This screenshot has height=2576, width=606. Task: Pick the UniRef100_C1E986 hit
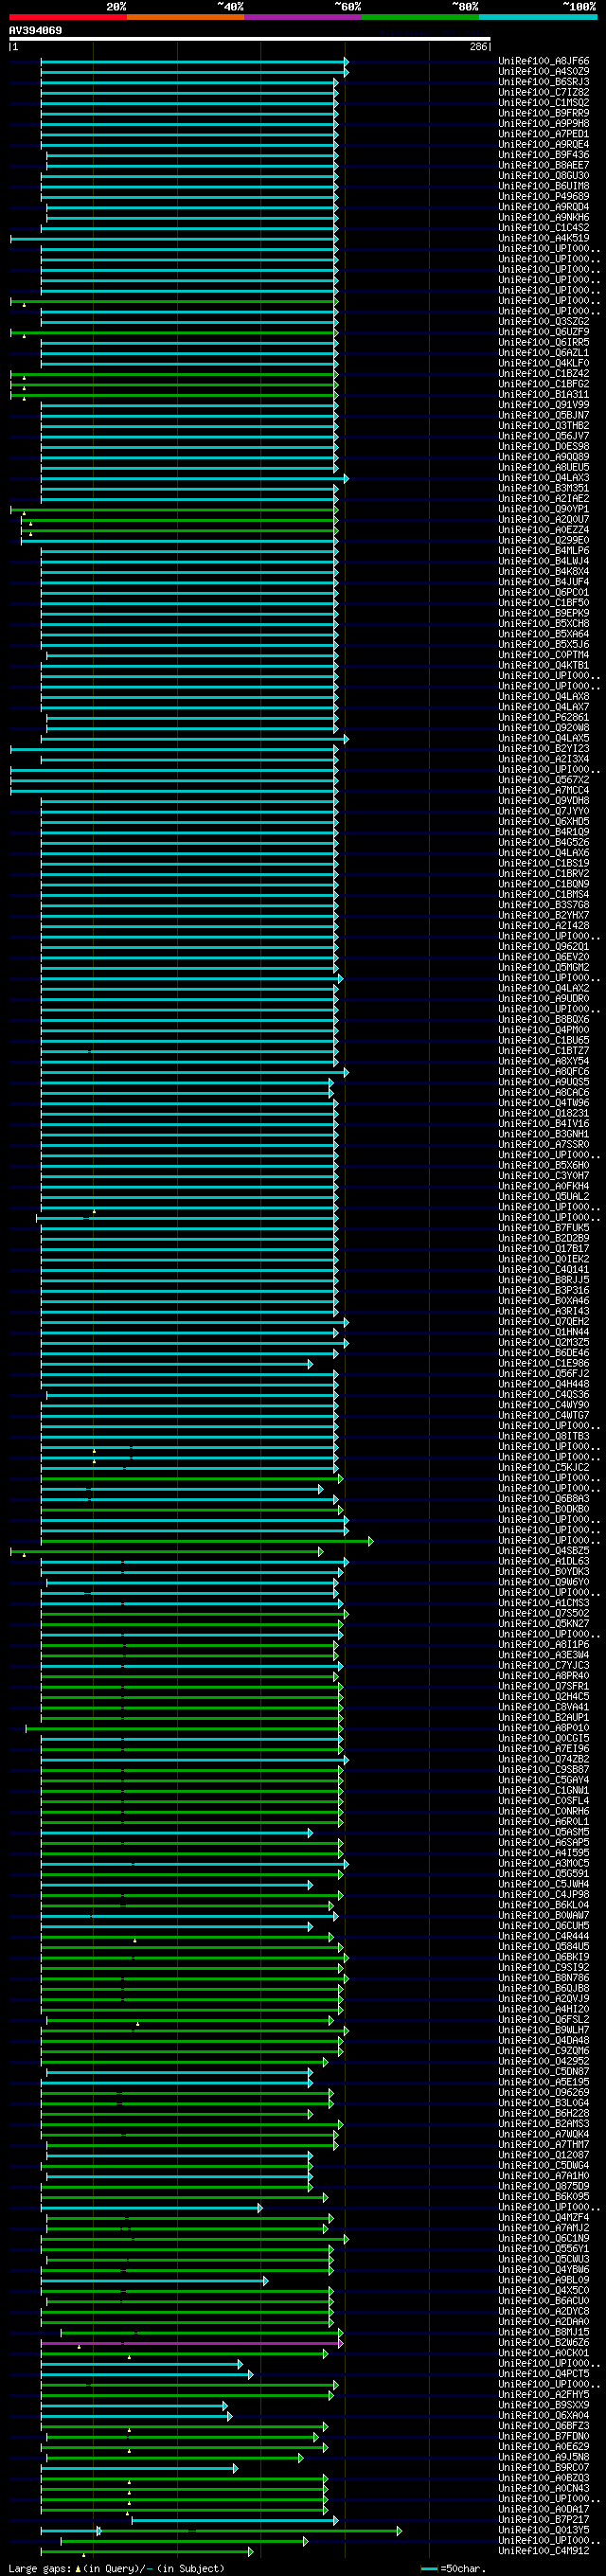click(x=544, y=1364)
